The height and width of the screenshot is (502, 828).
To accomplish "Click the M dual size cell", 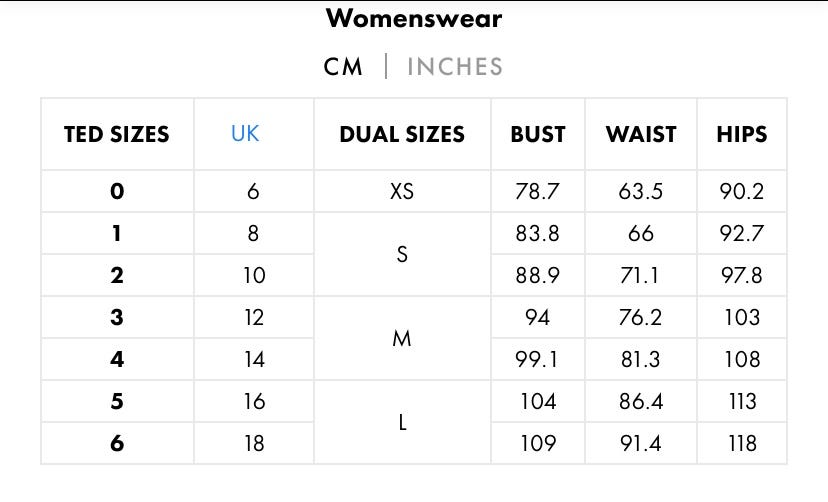I will point(402,339).
